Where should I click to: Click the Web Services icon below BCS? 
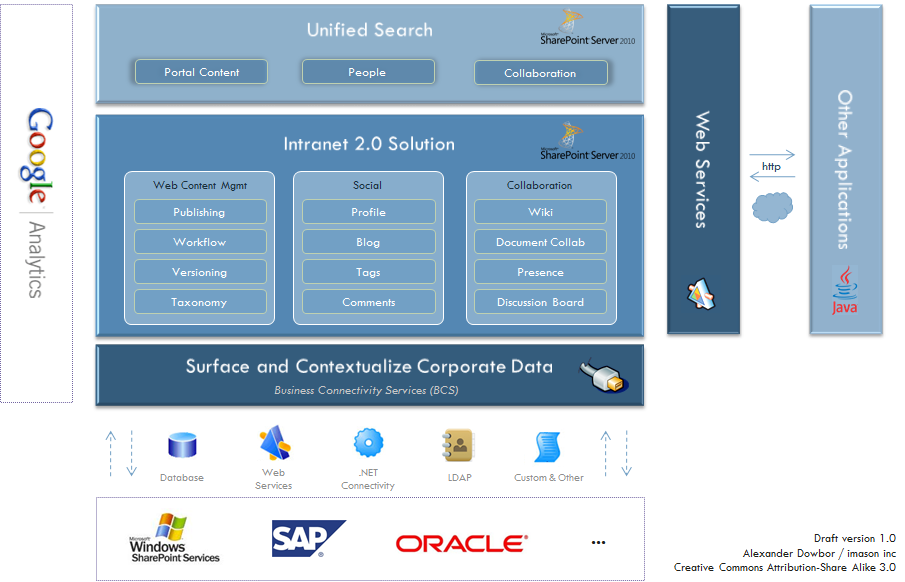click(274, 443)
